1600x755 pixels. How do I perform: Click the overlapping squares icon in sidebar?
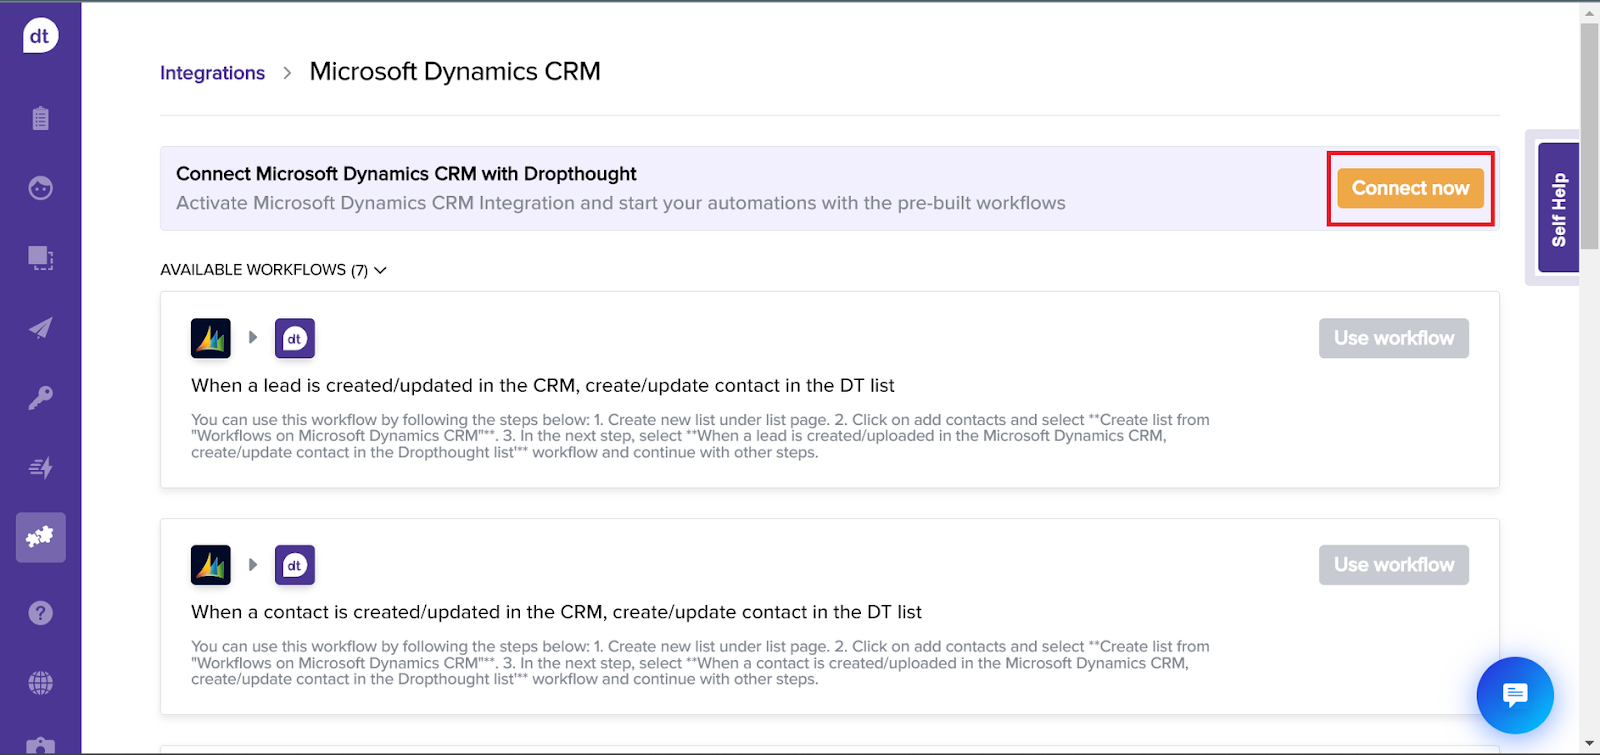[x=40, y=258]
